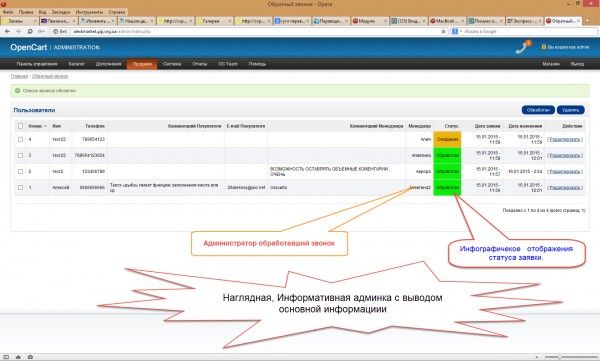Reload the page with the refresh icon

pyautogui.click(x=30, y=31)
